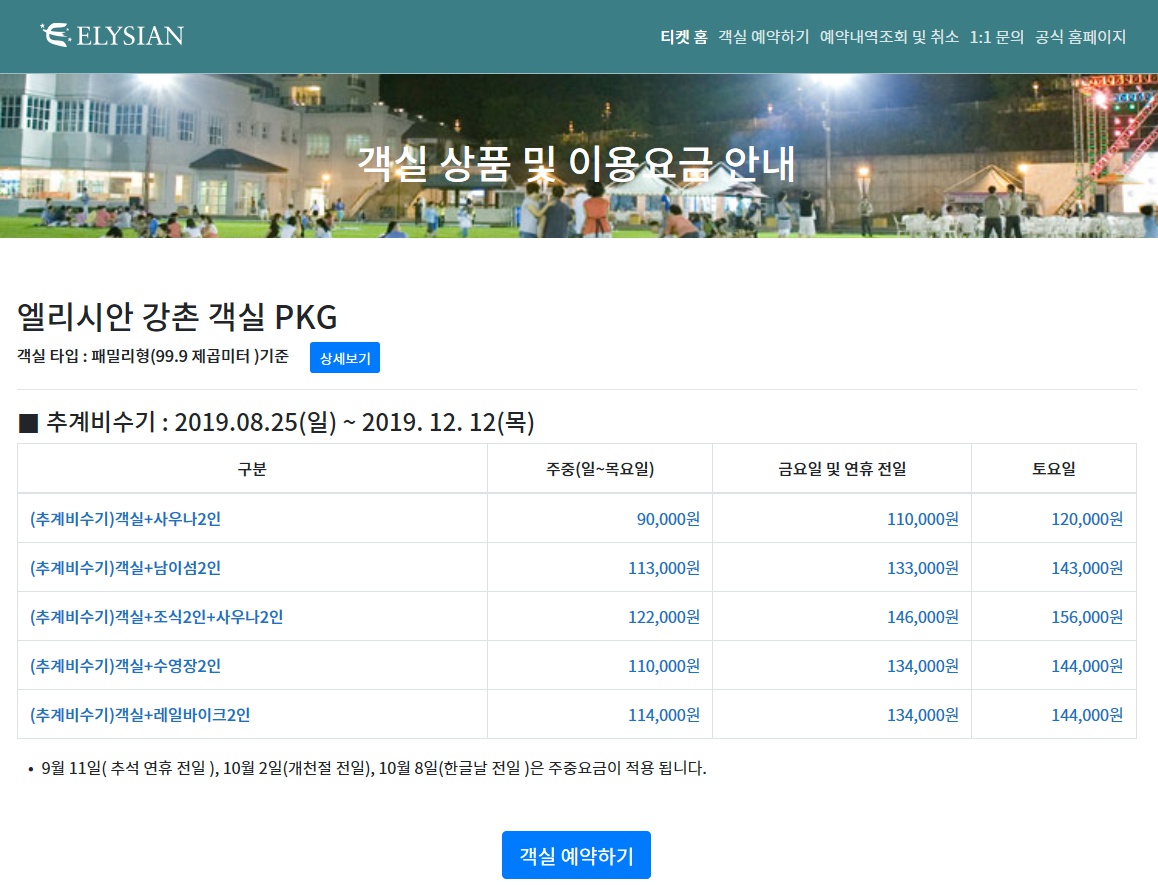Click the 133,000원 Friday price
This screenshot has height=885, width=1158.
coord(923,567)
